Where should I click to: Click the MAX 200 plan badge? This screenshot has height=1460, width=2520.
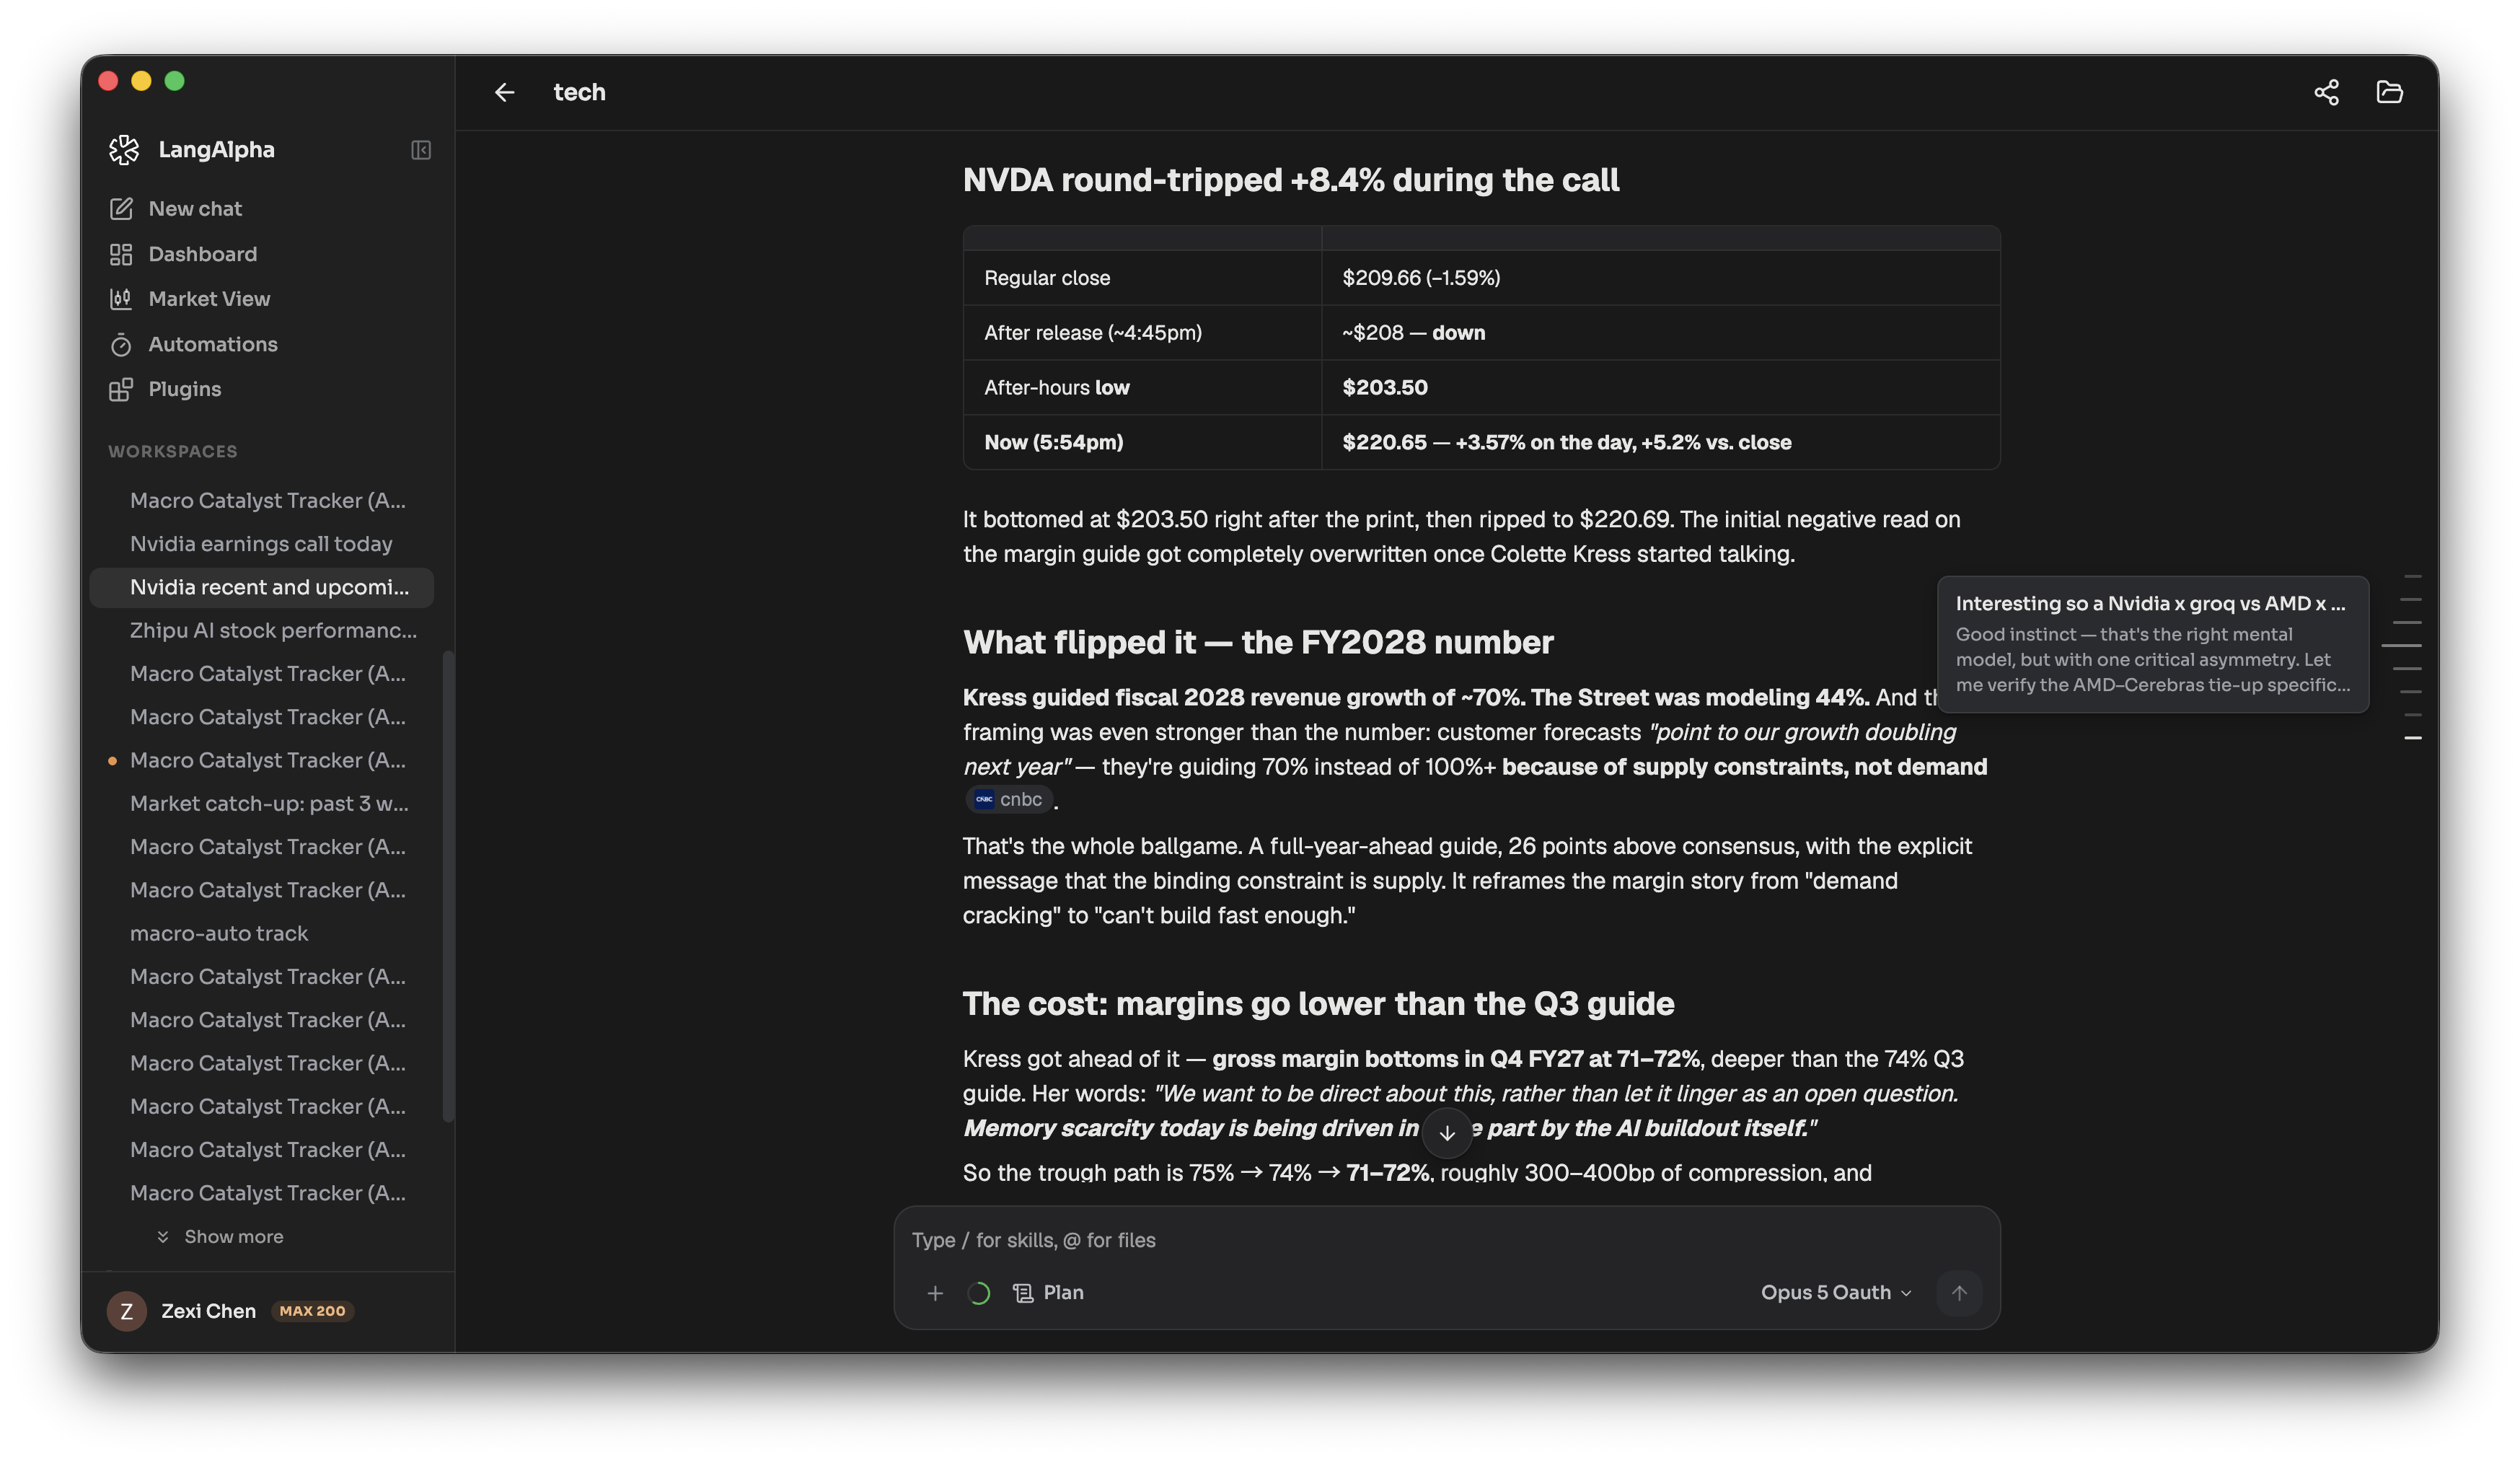click(x=312, y=1311)
